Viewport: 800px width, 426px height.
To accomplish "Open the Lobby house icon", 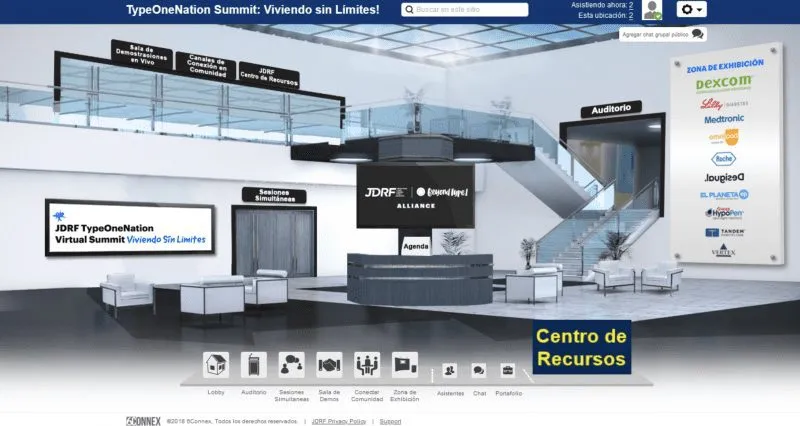I will tap(216, 365).
